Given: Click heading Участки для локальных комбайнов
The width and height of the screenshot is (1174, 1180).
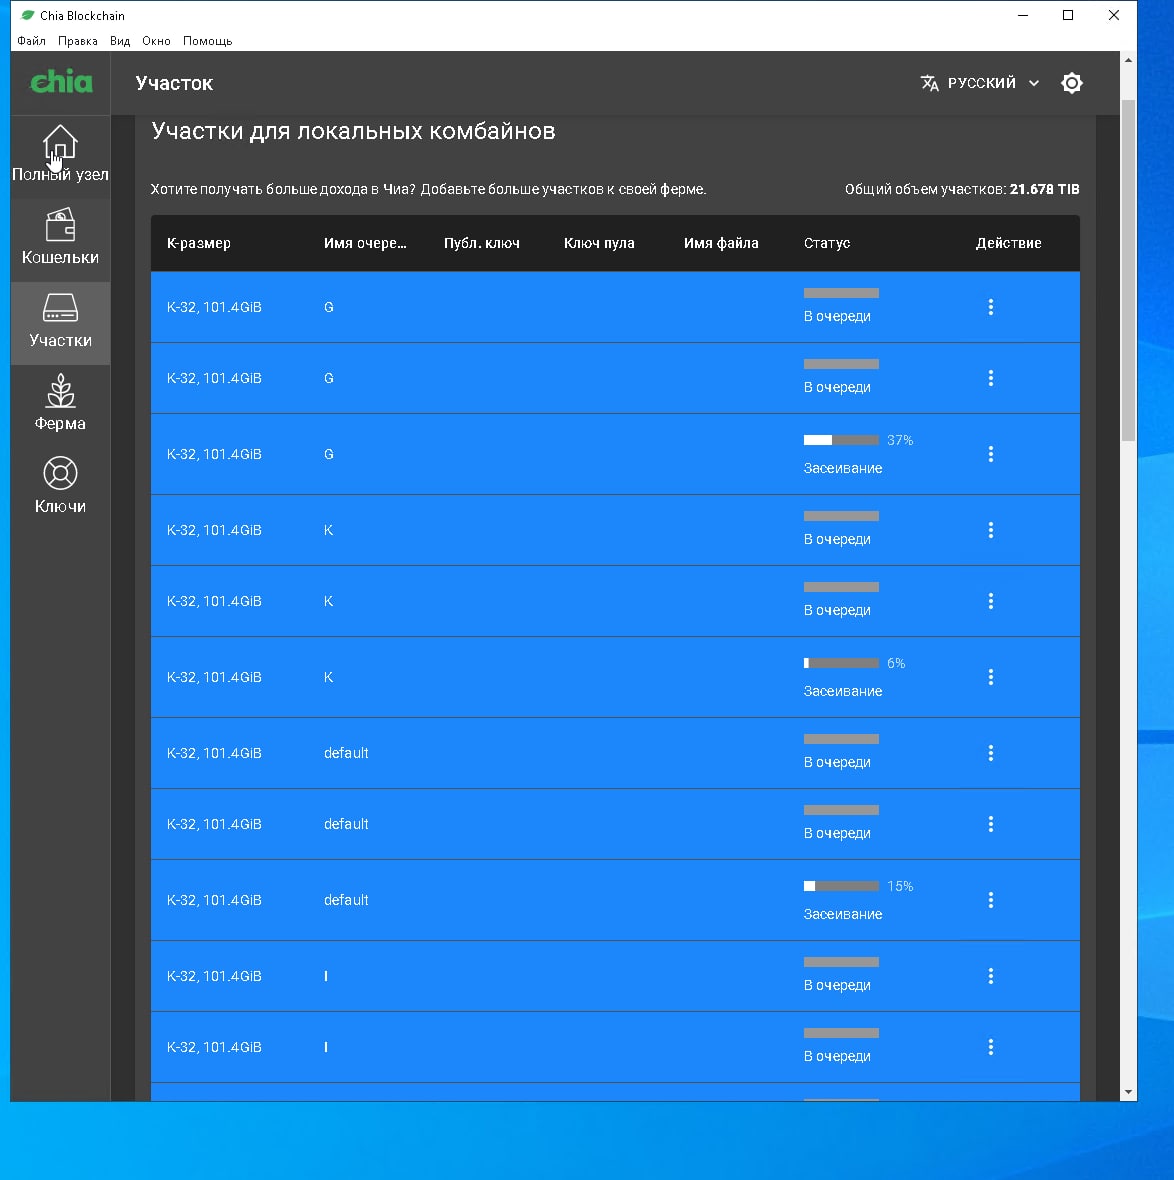Looking at the screenshot, I should tap(353, 131).
